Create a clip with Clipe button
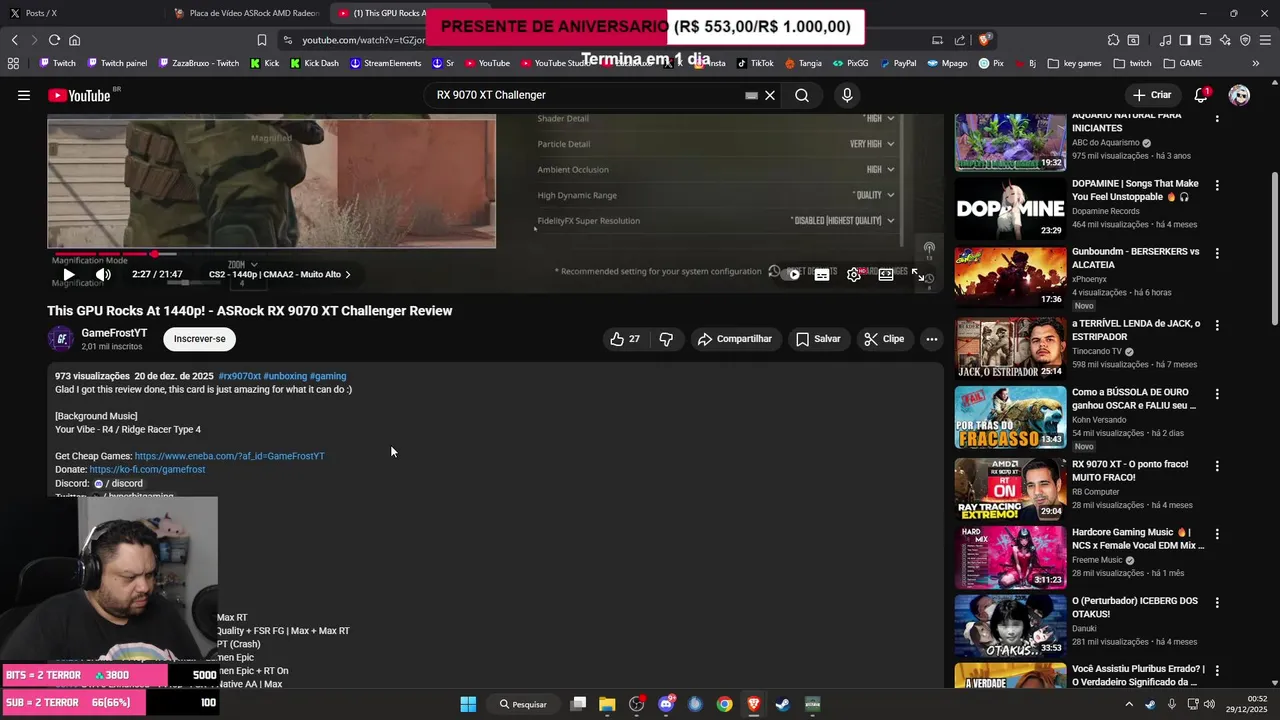The height and width of the screenshot is (720, 1280). click(x=884, y=339)
